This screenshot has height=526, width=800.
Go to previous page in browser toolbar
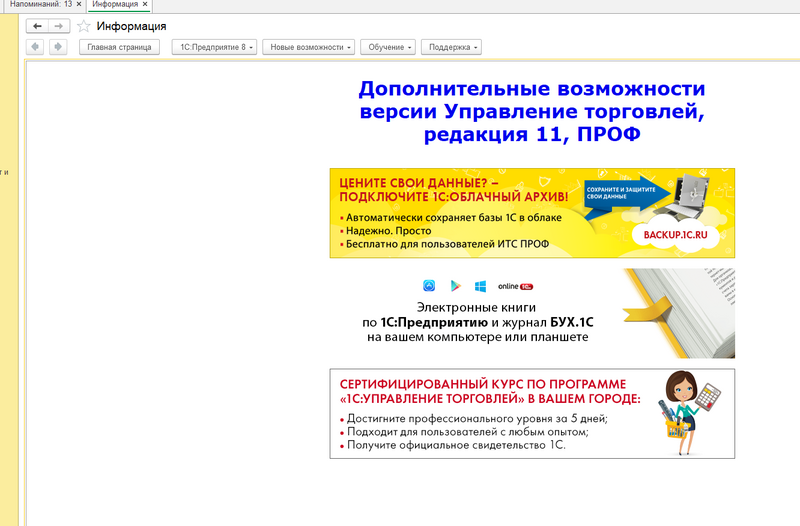(x=35, y=47)
